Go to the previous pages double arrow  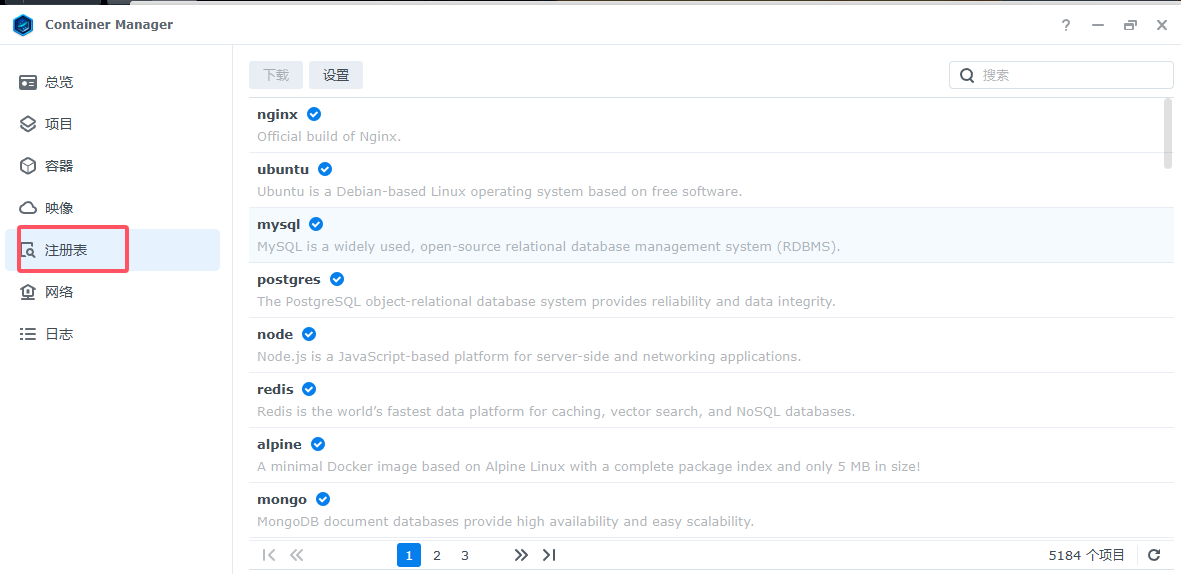(296, 555)
